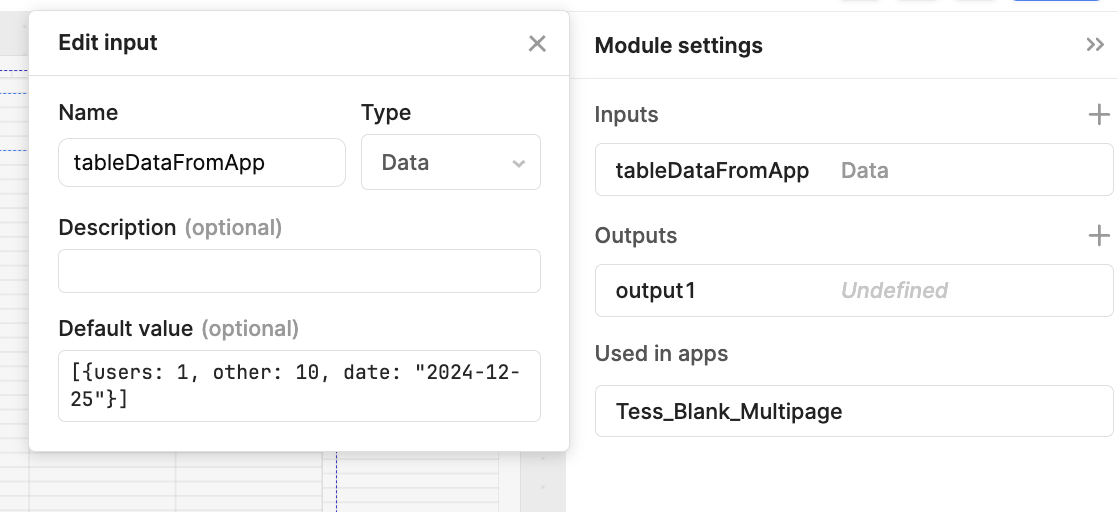Click the Edit input dialog title
The height and width of the screenshot is (512, 1118).
pos(108,43)
